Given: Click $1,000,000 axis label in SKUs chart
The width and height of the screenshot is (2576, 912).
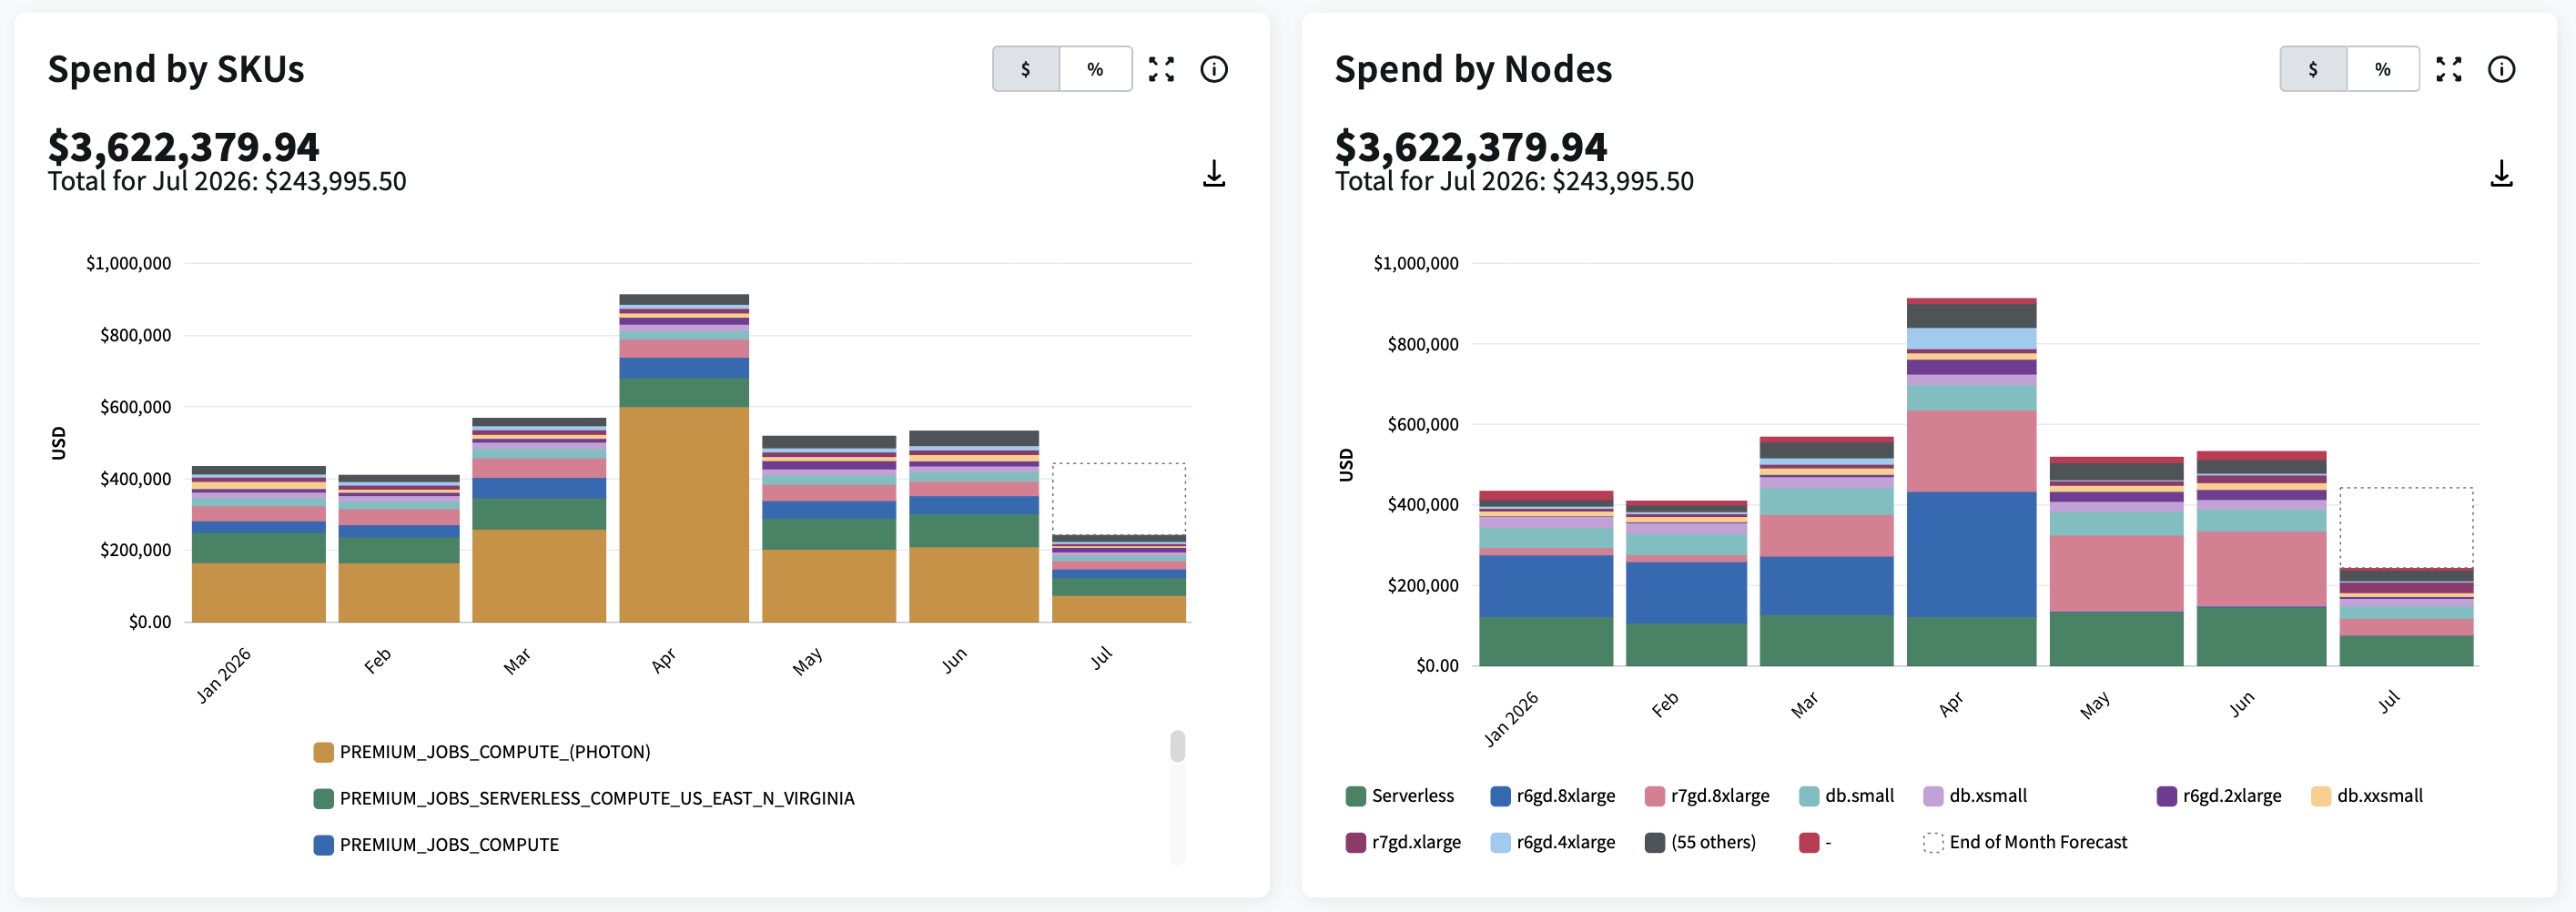Looking at the screenshot, I should [x=129, y=263].
